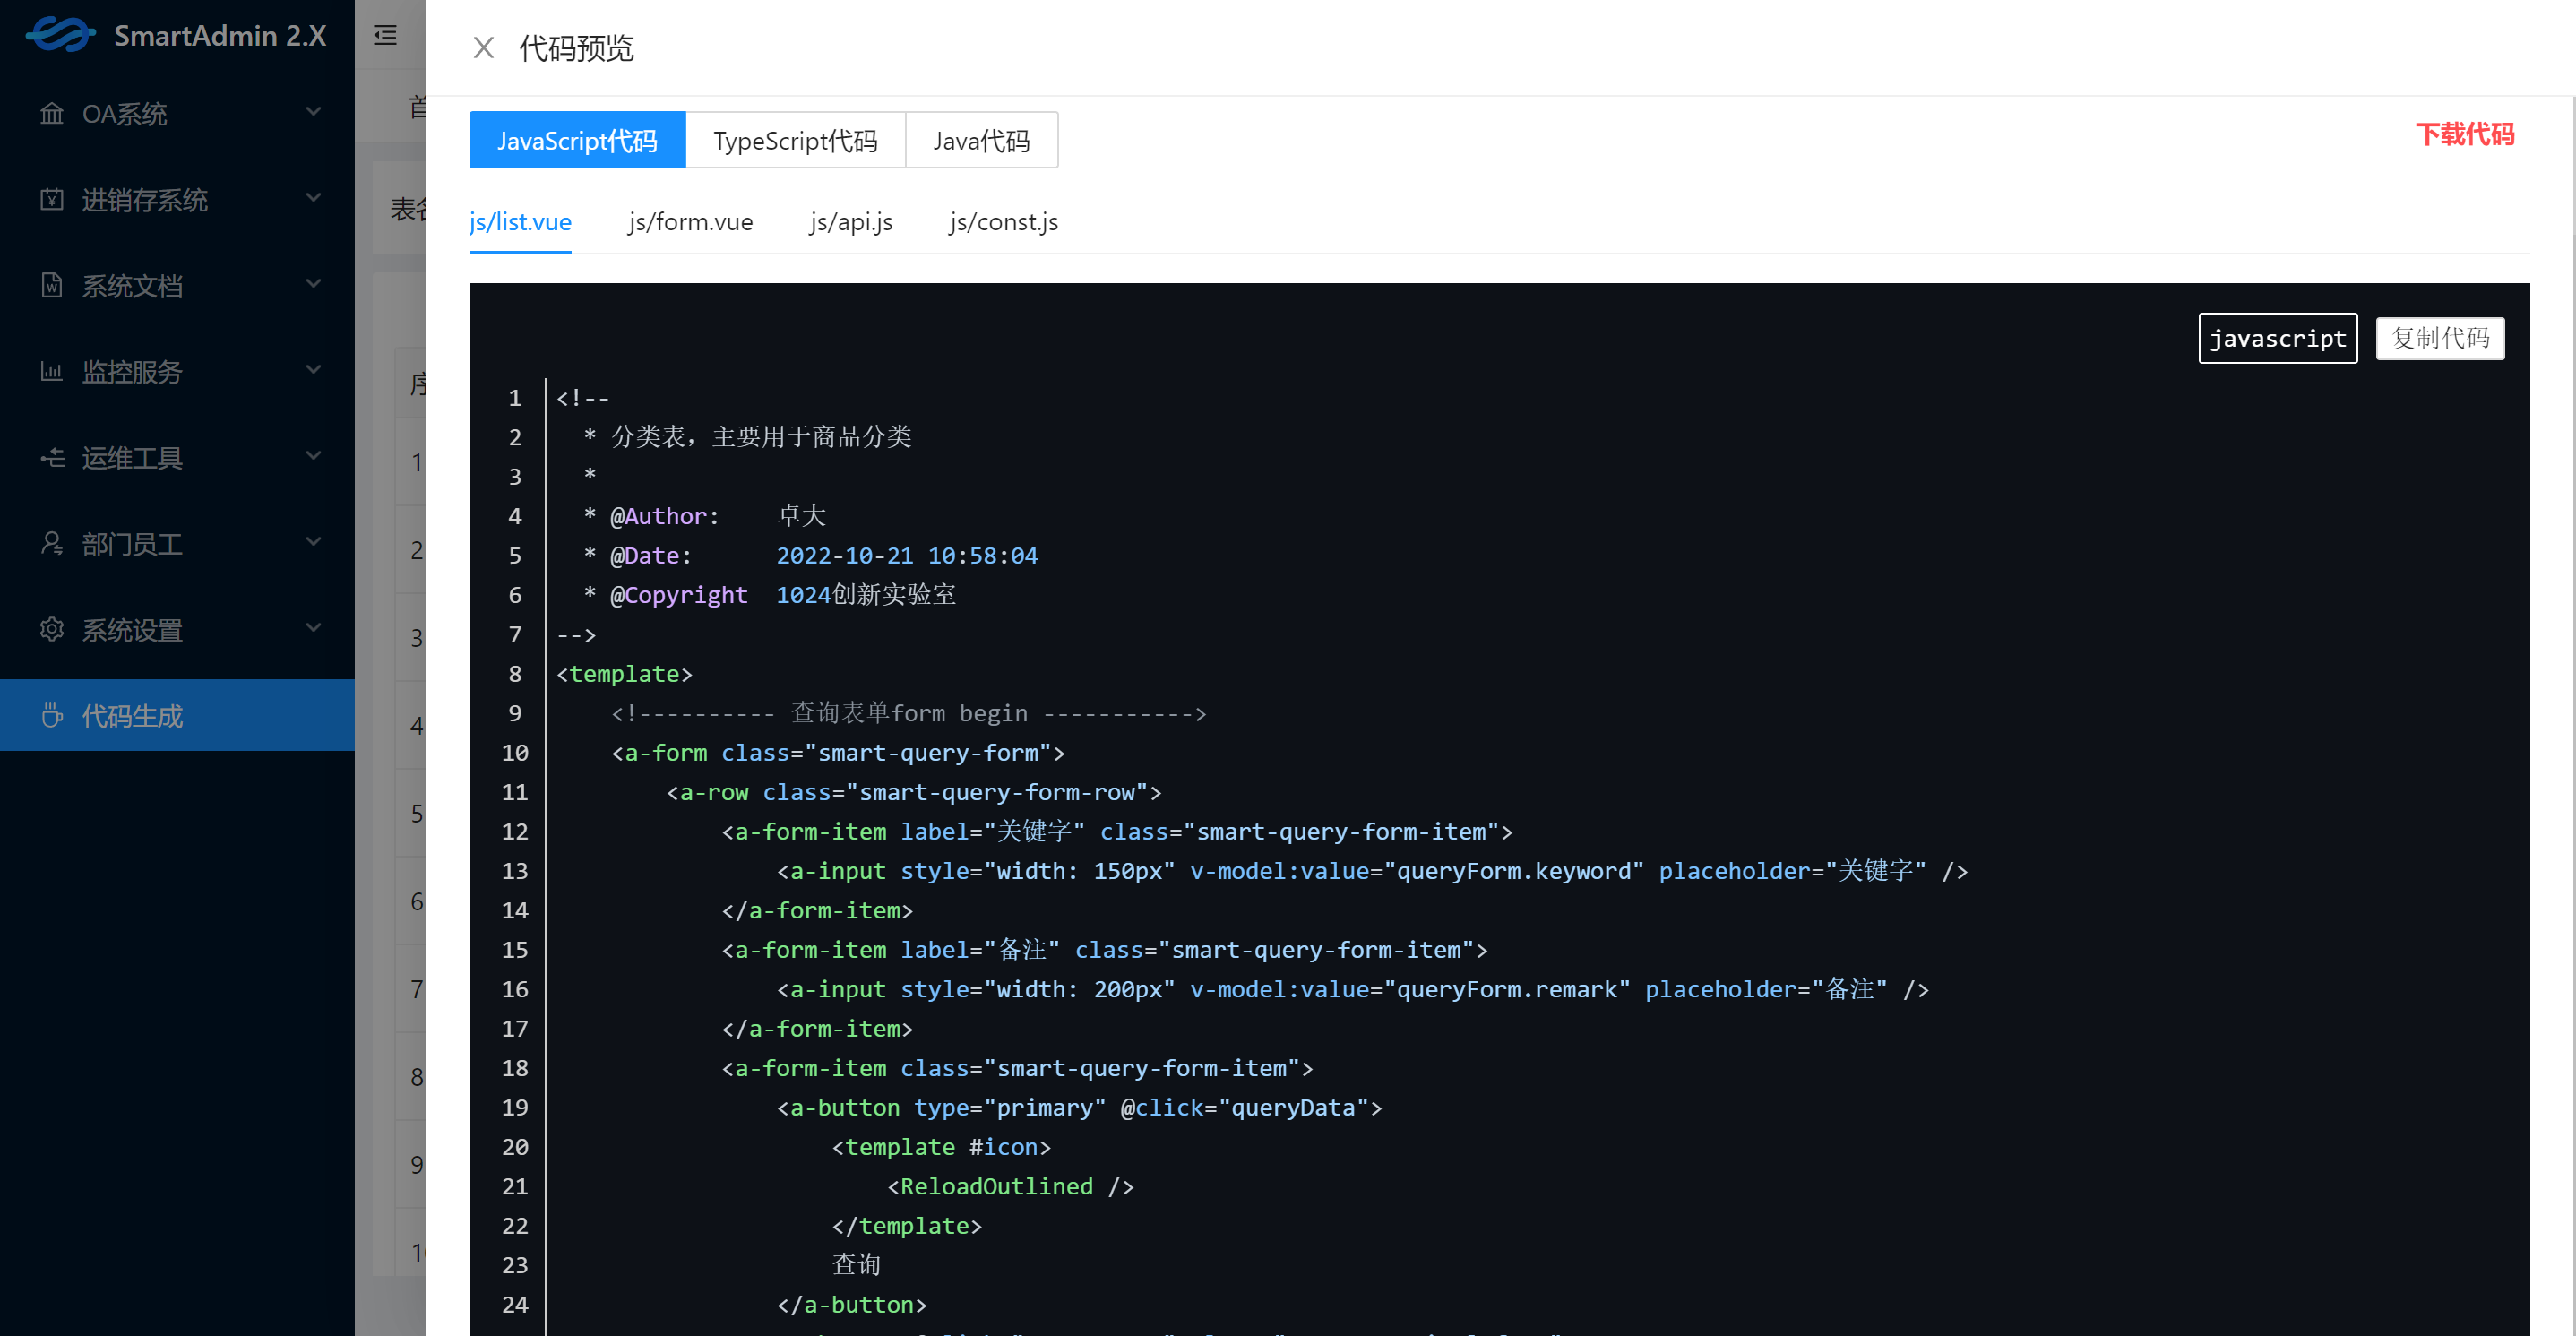Close the 代码预览 drawer

pos(484,48)
